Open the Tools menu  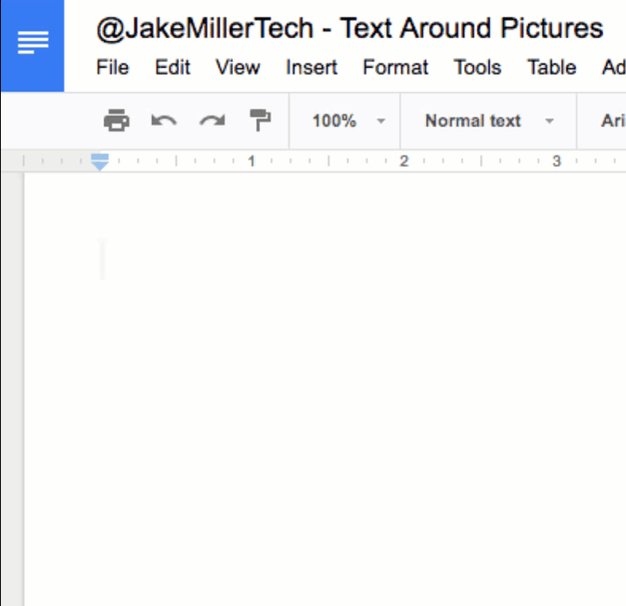tap(477, 67)
